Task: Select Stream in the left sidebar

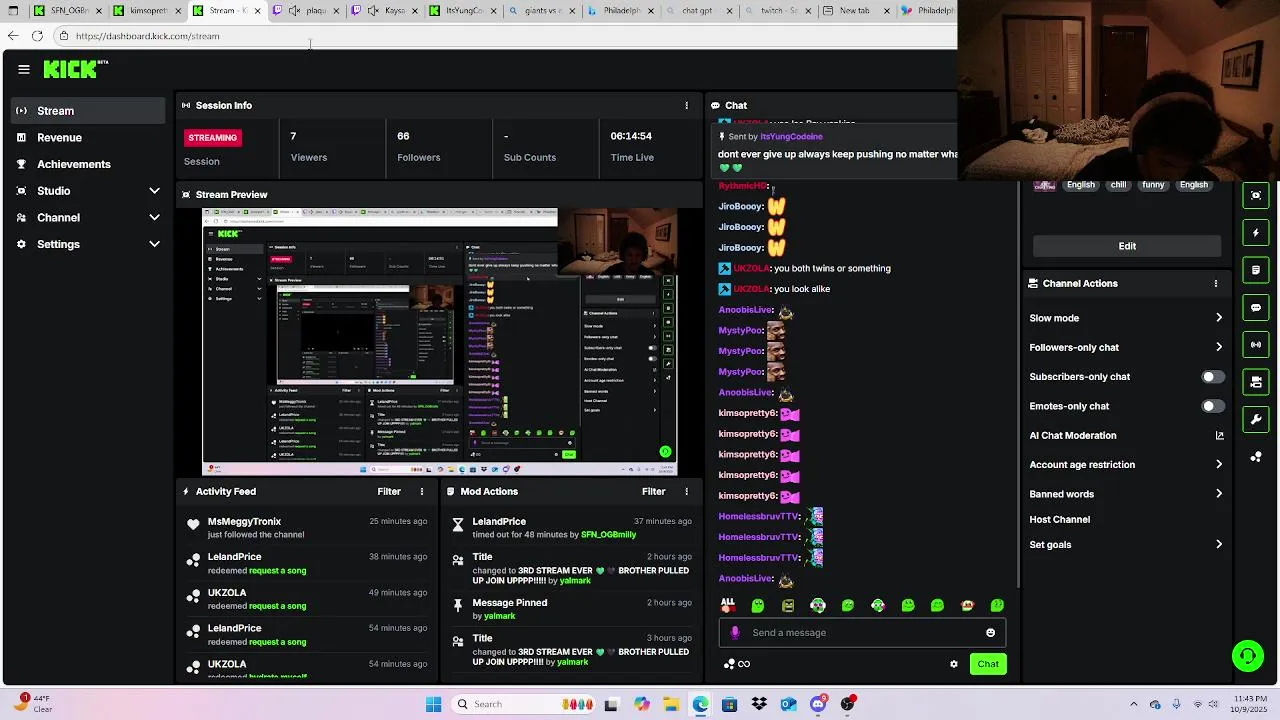Action: [x=88, y=111]
